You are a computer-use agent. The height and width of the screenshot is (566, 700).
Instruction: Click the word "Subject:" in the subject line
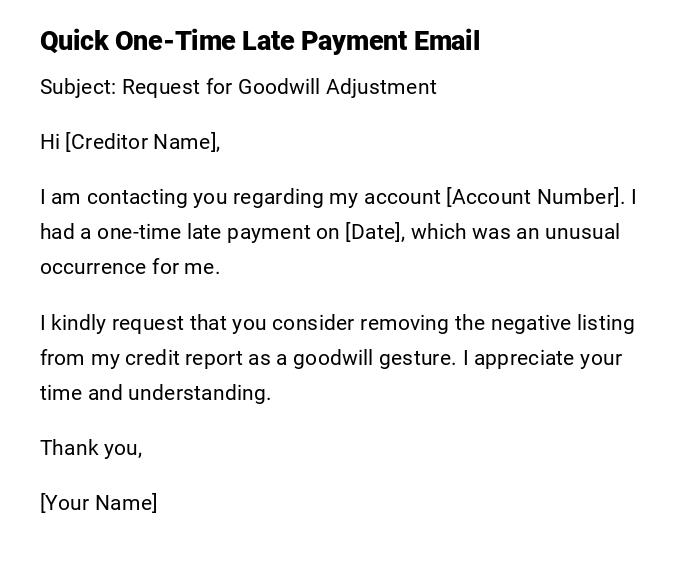[78, 87]
